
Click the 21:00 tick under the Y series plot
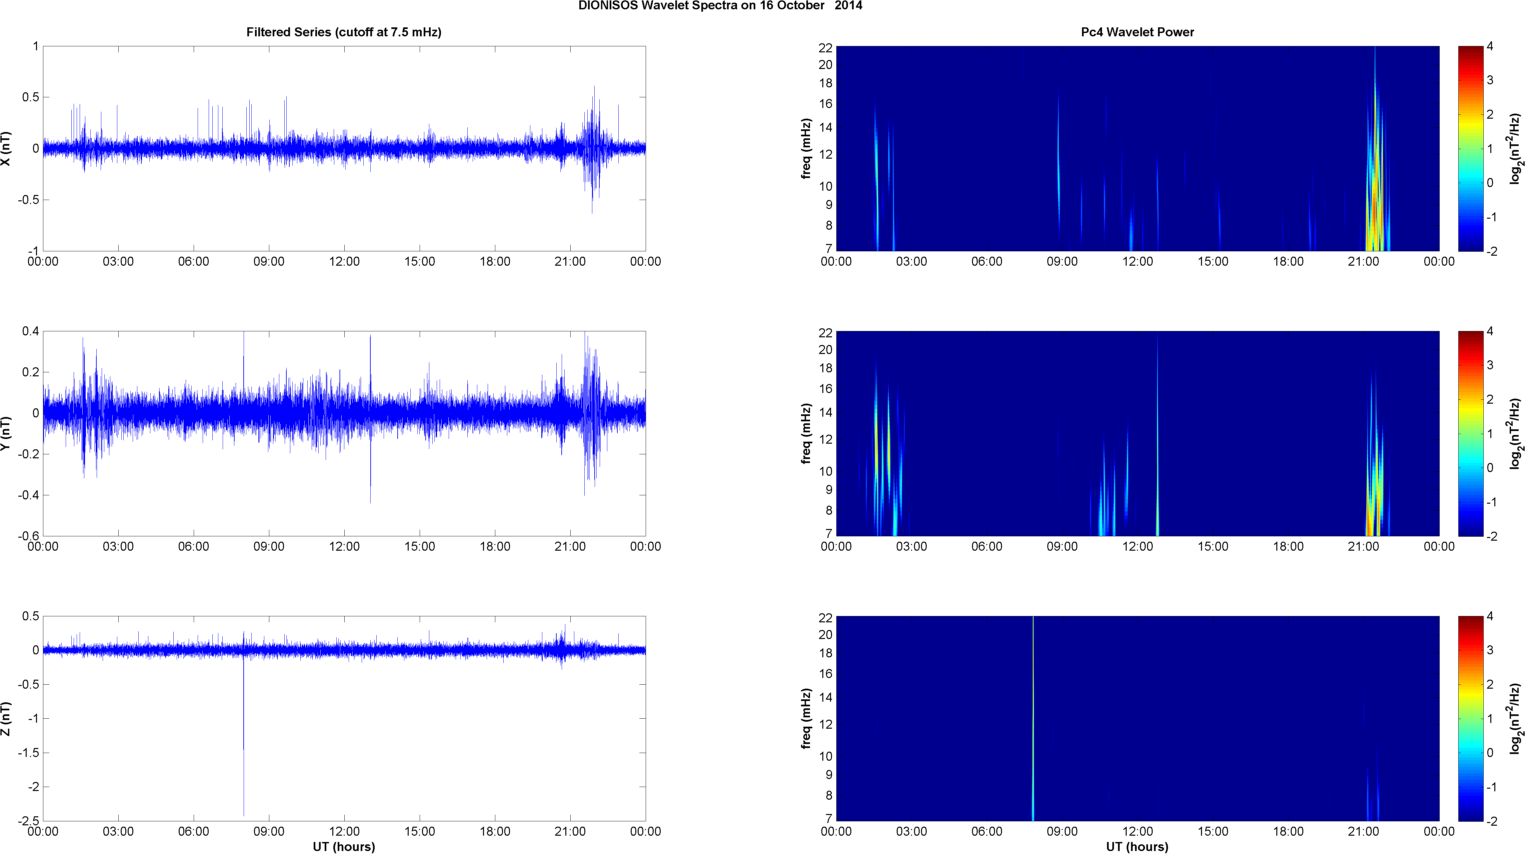(570, 547)
